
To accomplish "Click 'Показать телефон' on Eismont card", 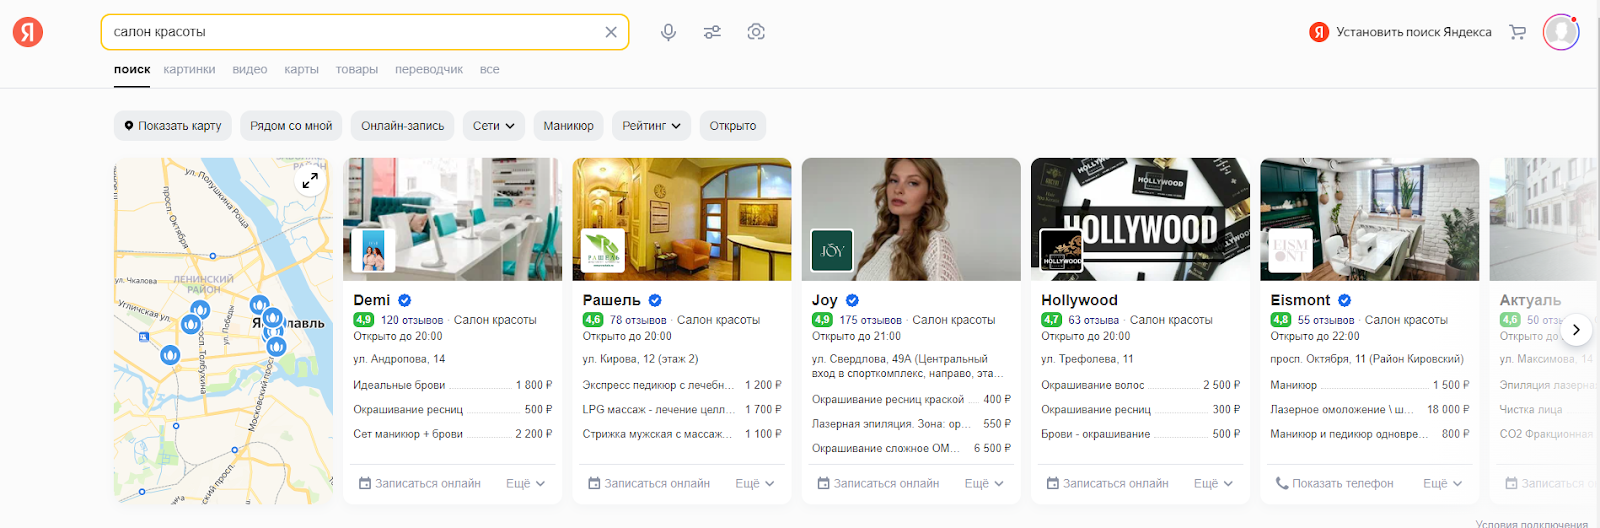I will pos(1334,484).
